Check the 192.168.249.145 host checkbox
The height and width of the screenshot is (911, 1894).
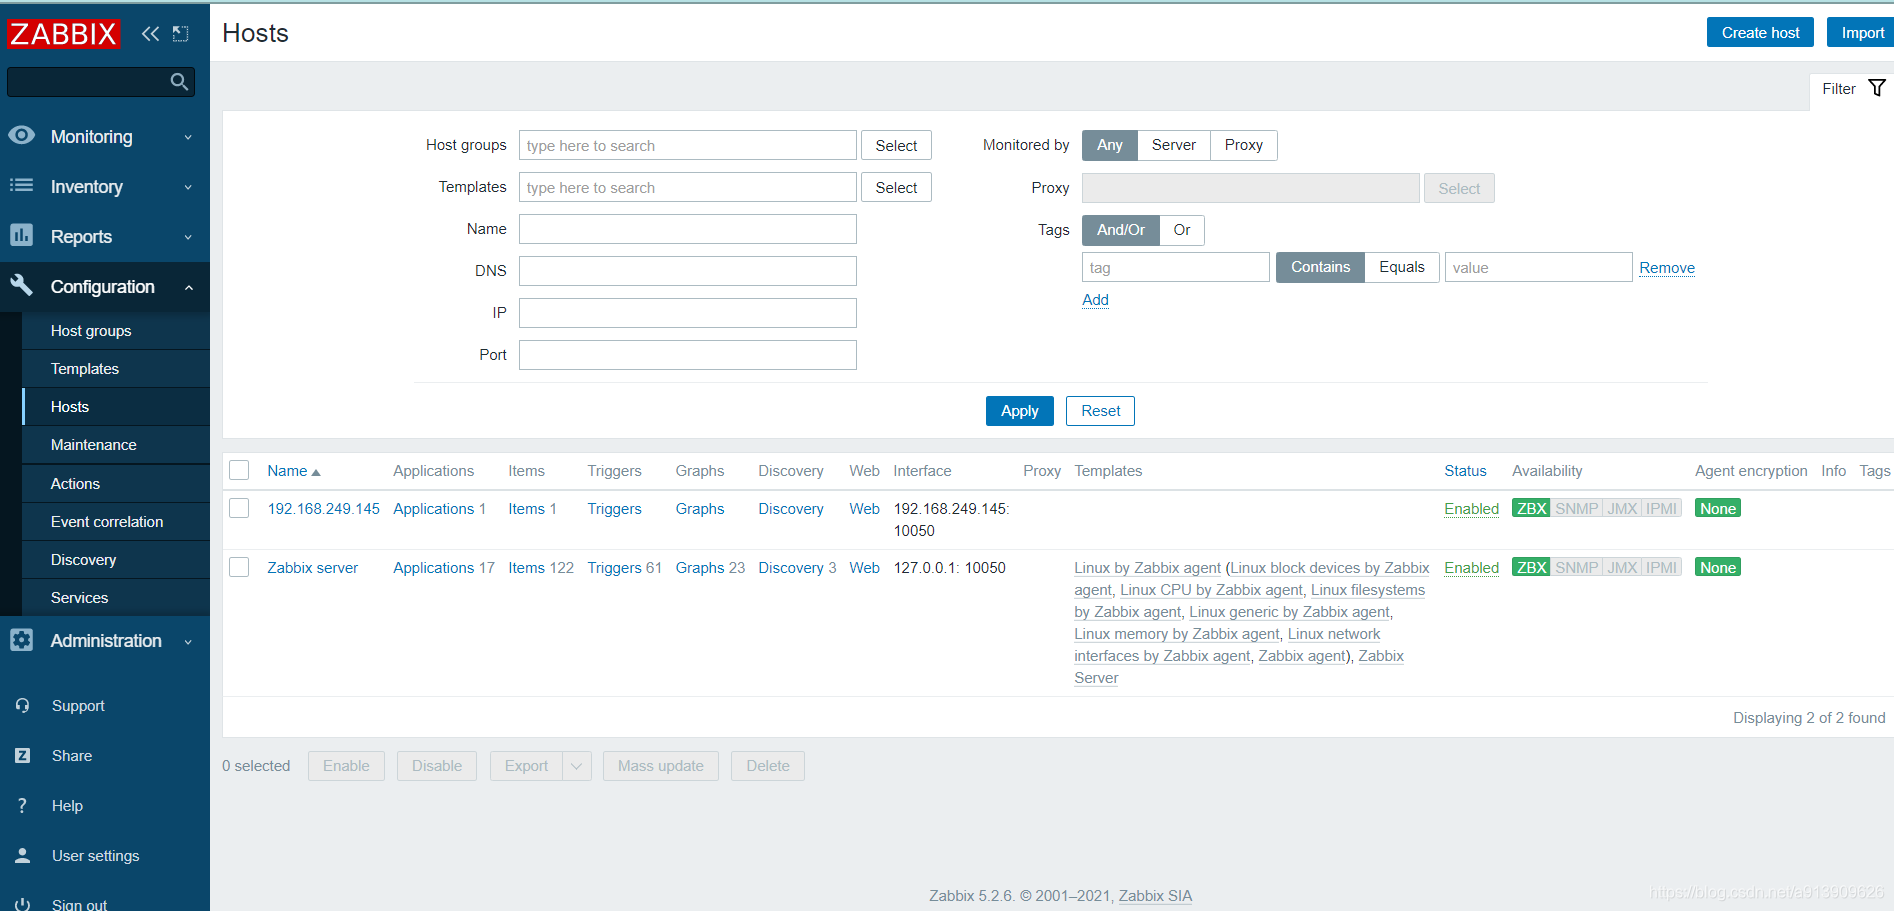click(x=239, y=508)
